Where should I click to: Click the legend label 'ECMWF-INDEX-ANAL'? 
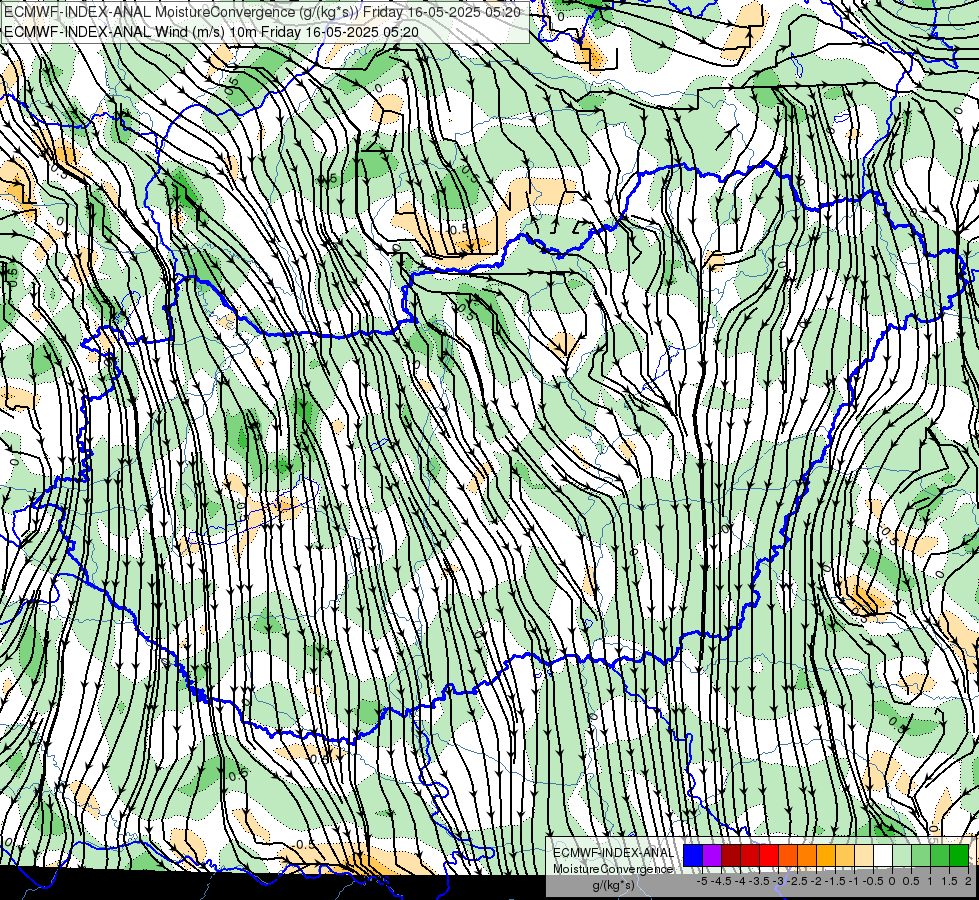pyautogui.click(x=613, y=853)
